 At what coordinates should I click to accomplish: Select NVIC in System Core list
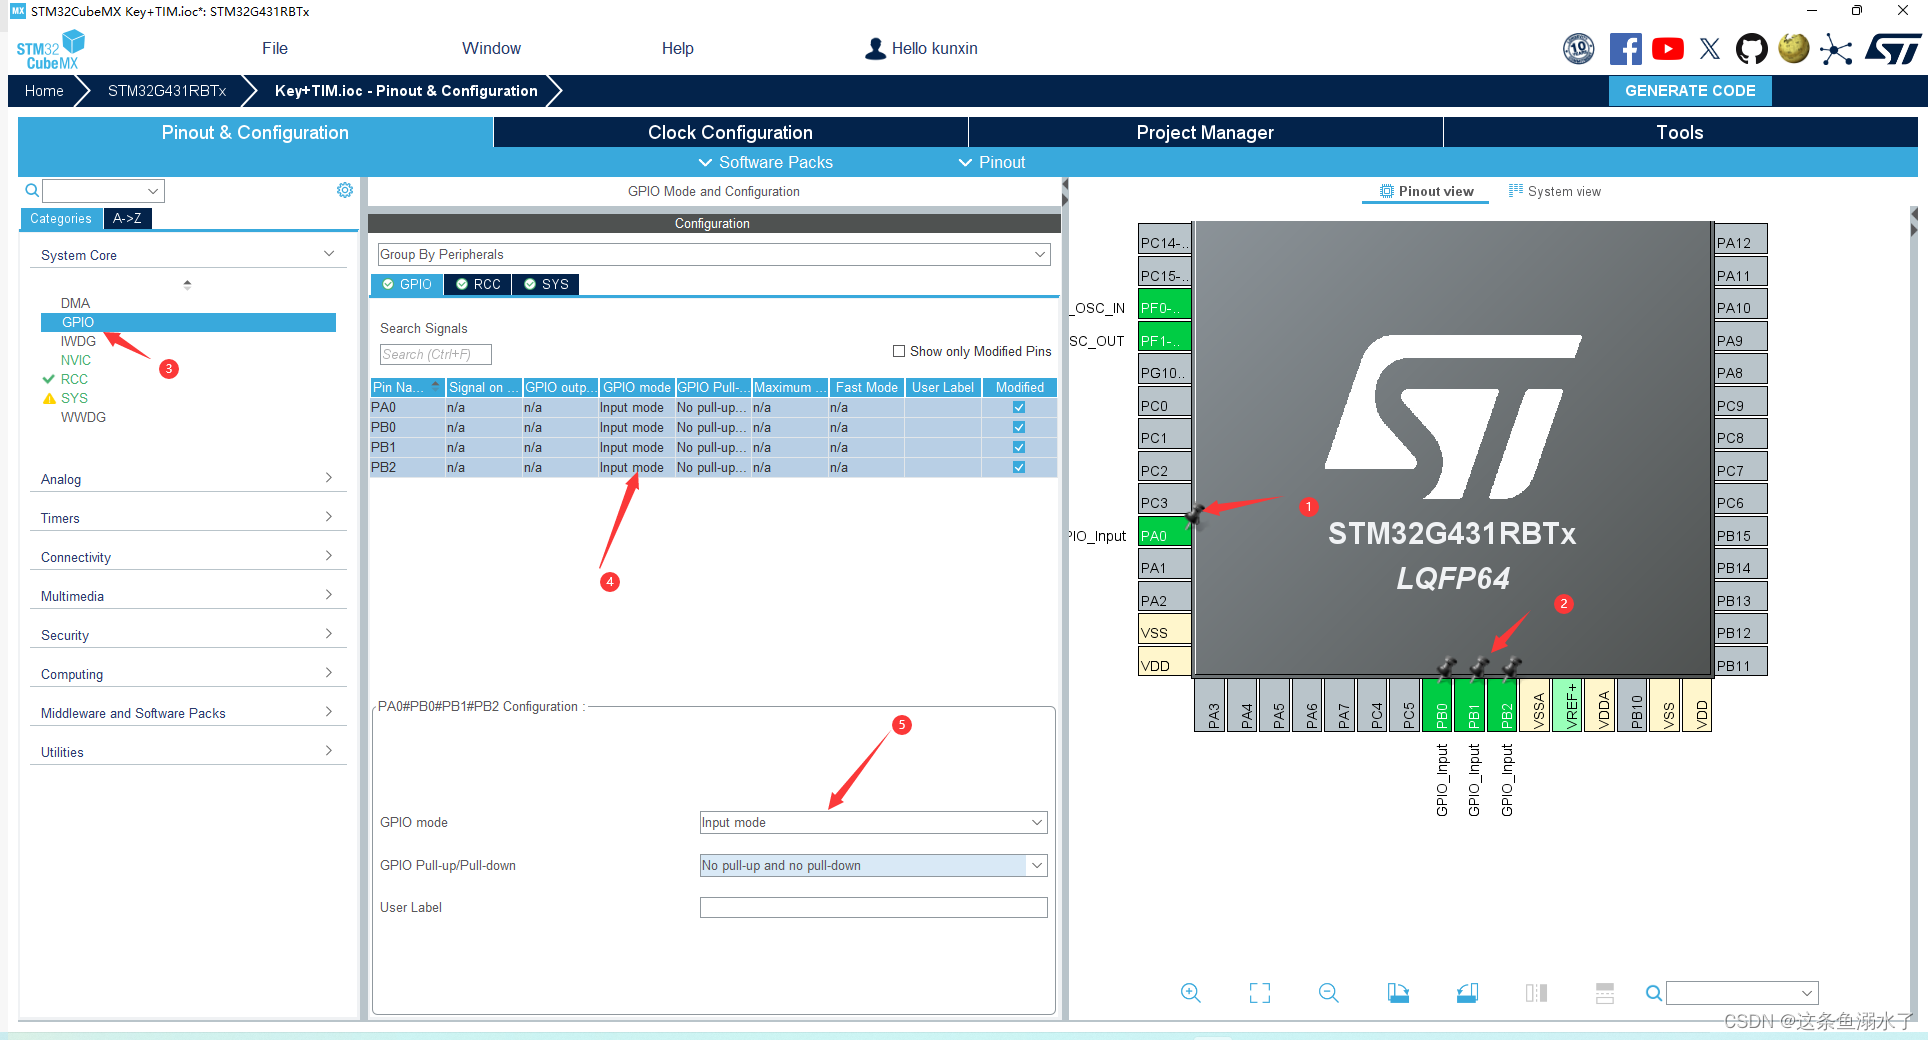click(76, 360)
